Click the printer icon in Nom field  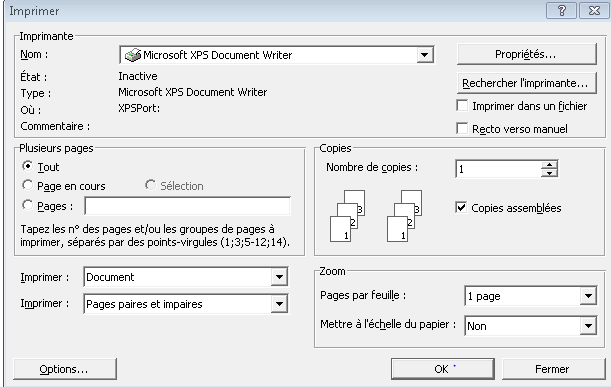coord(132,55)
